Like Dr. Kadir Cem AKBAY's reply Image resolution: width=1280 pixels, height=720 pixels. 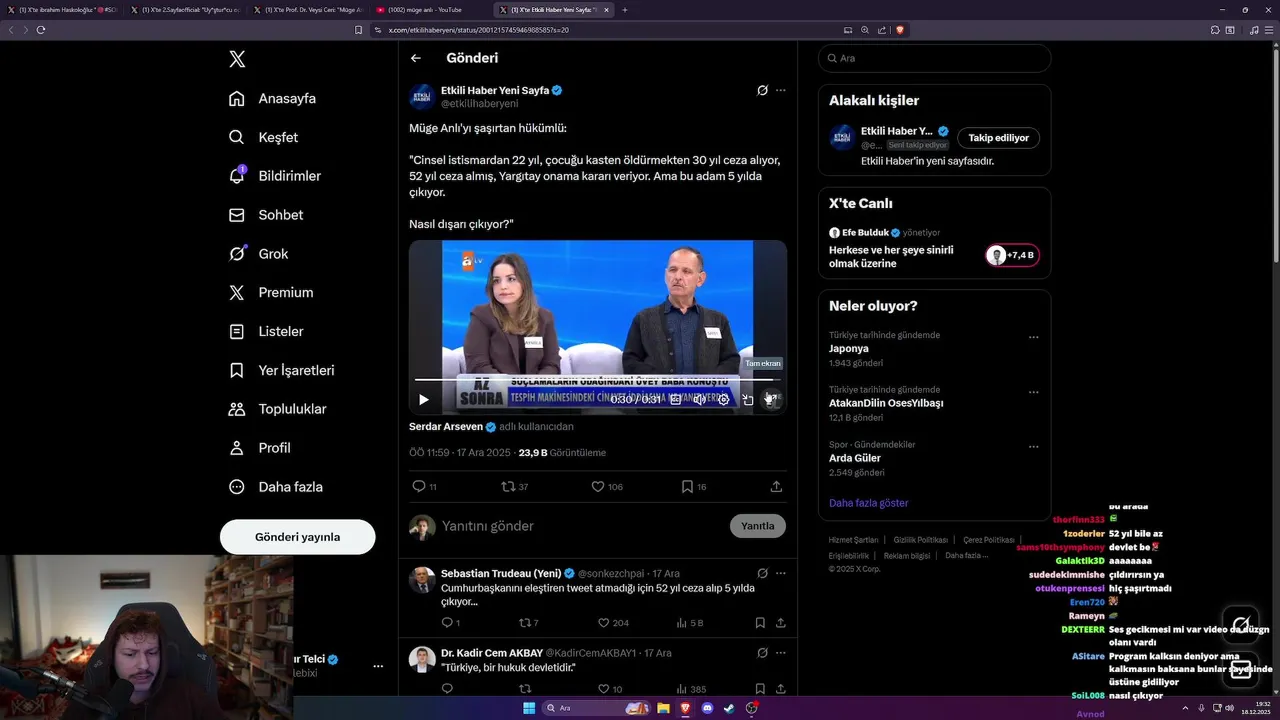[609, 689]
